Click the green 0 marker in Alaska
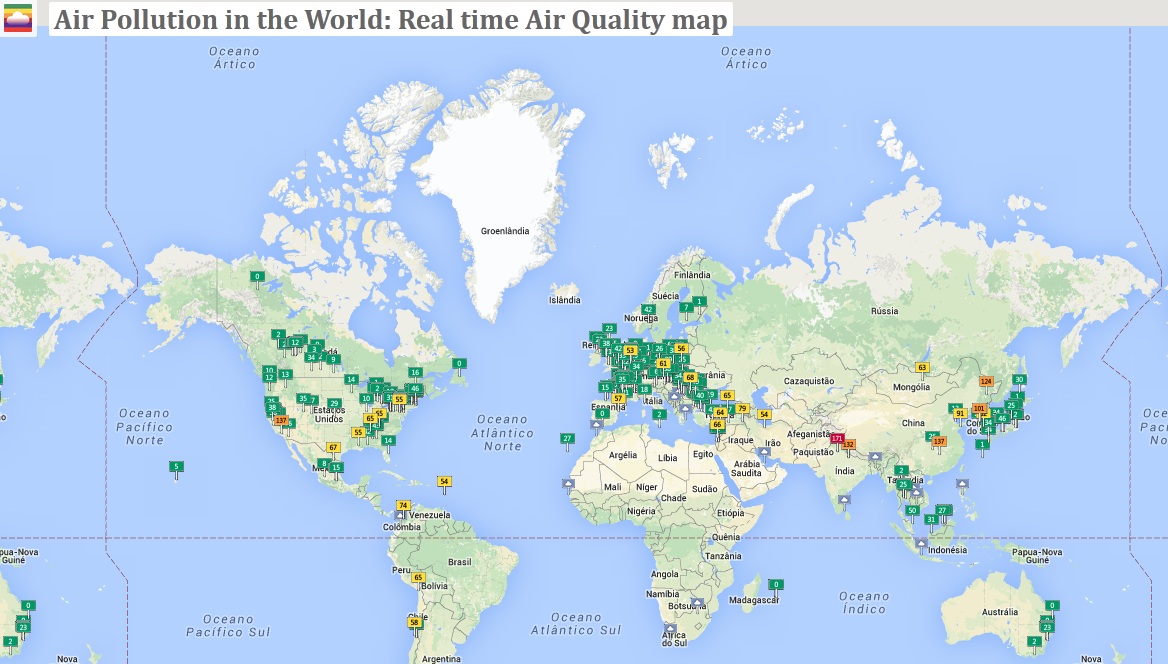 [x=257, y=276]
